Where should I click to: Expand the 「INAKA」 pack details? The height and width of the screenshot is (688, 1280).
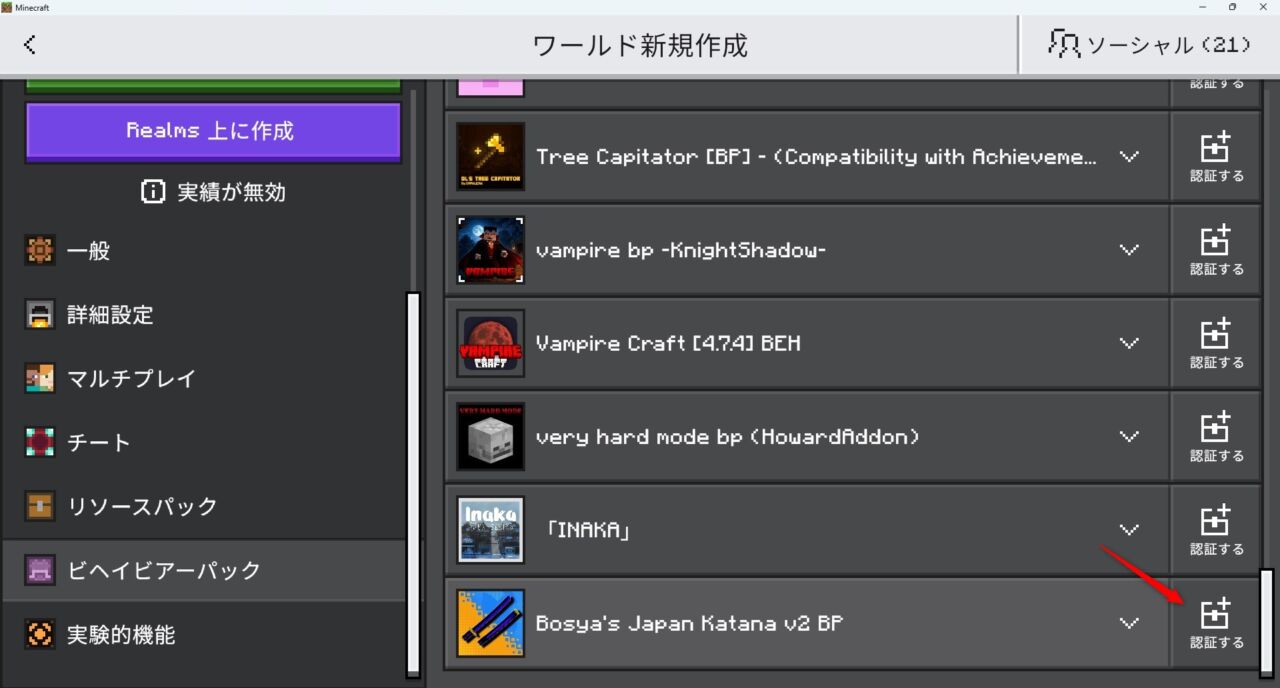[x=1129, y=530]
